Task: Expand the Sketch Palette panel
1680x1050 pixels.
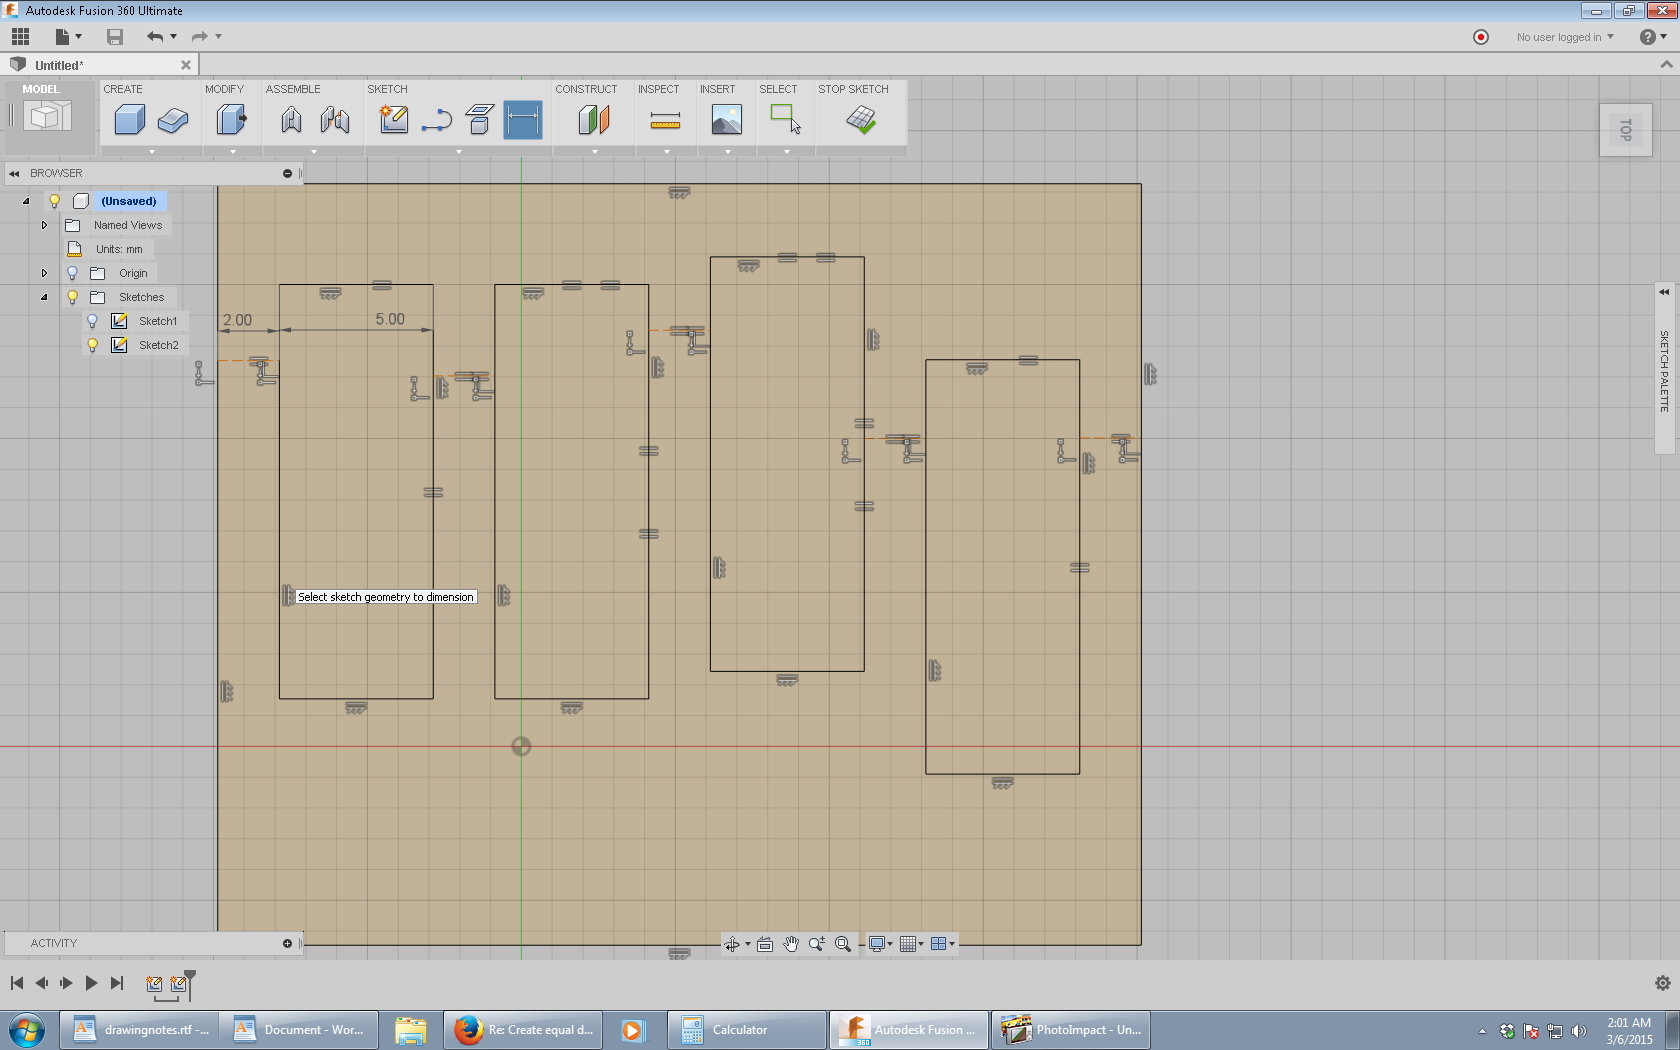Action: pyautogui.click(x=1664, y=292)
